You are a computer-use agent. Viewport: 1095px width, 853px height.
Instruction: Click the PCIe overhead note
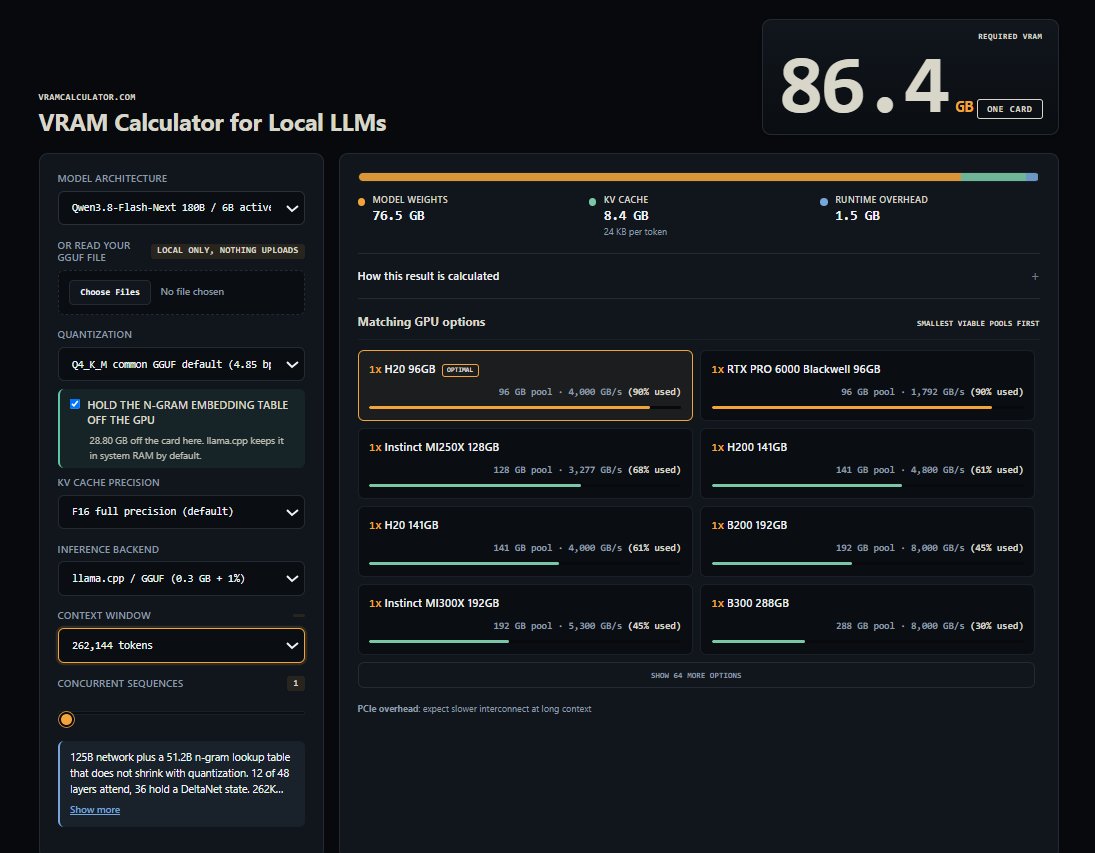pos(474,709)
